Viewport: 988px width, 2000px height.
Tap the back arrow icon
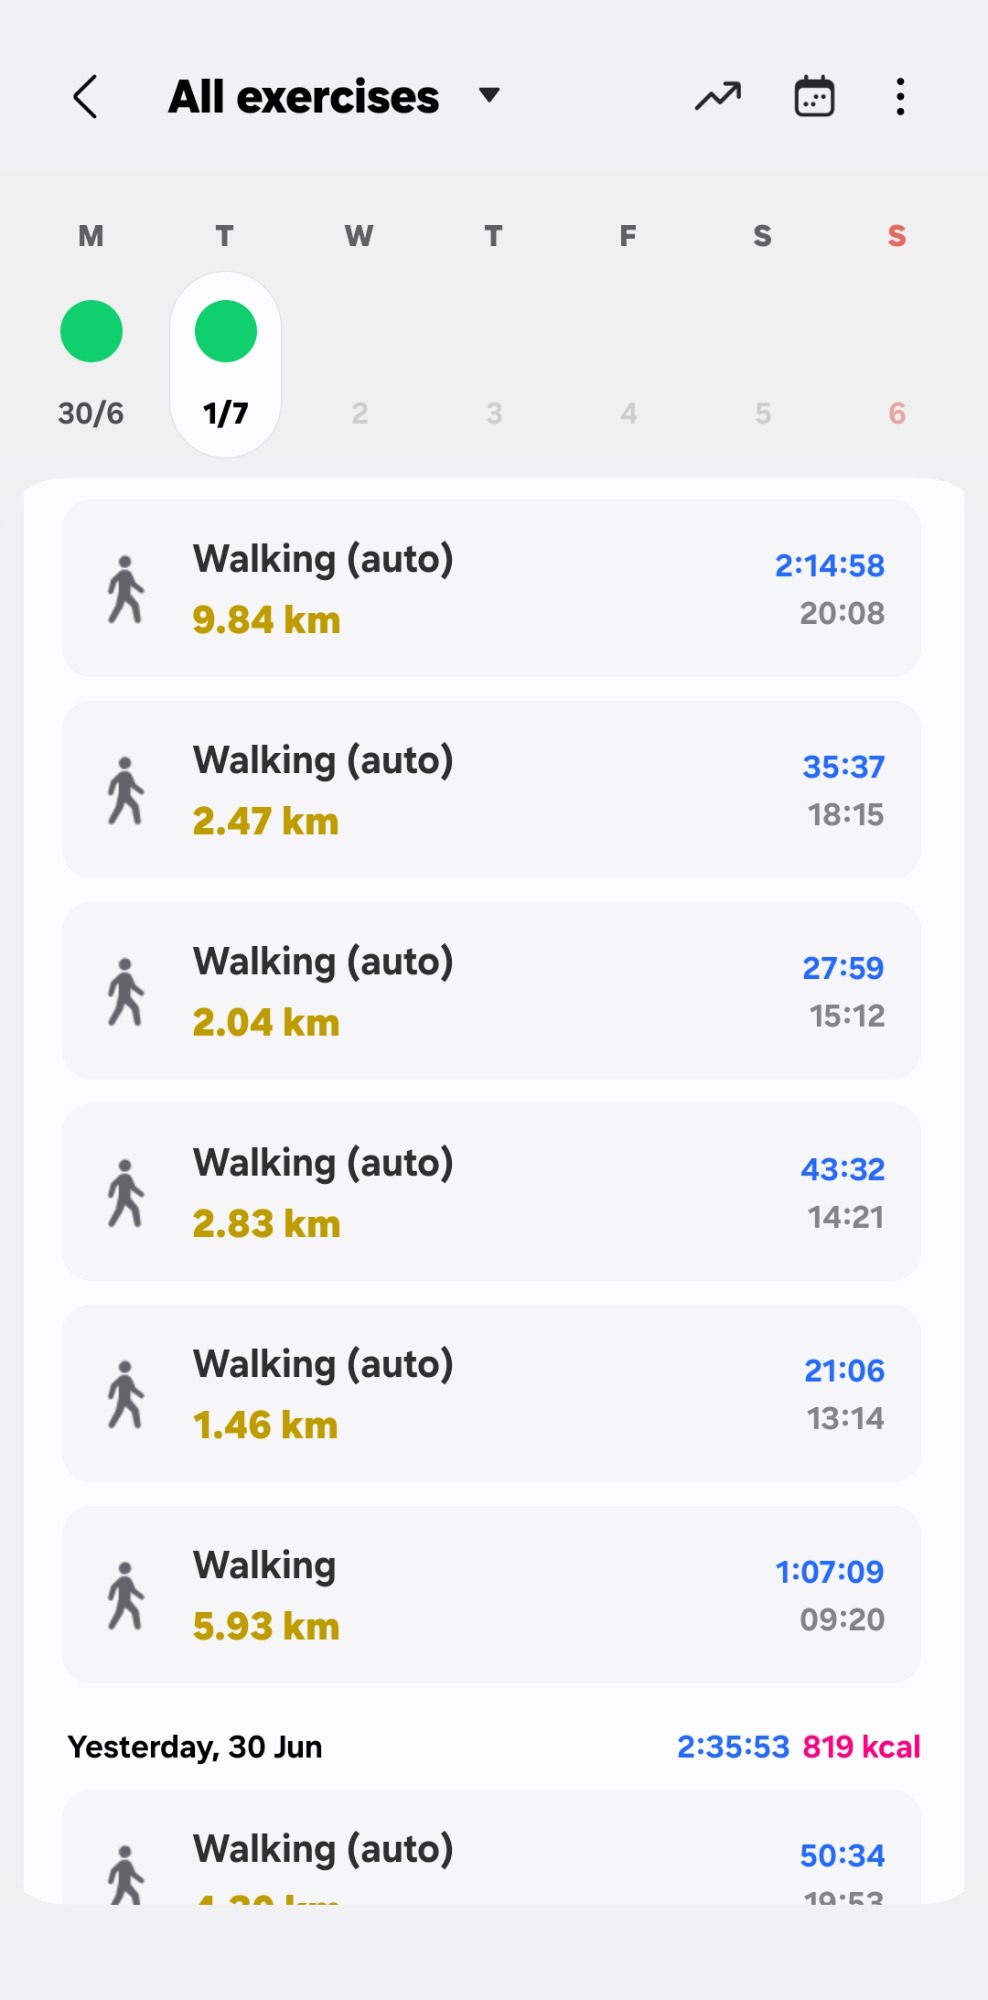(86, 97)
